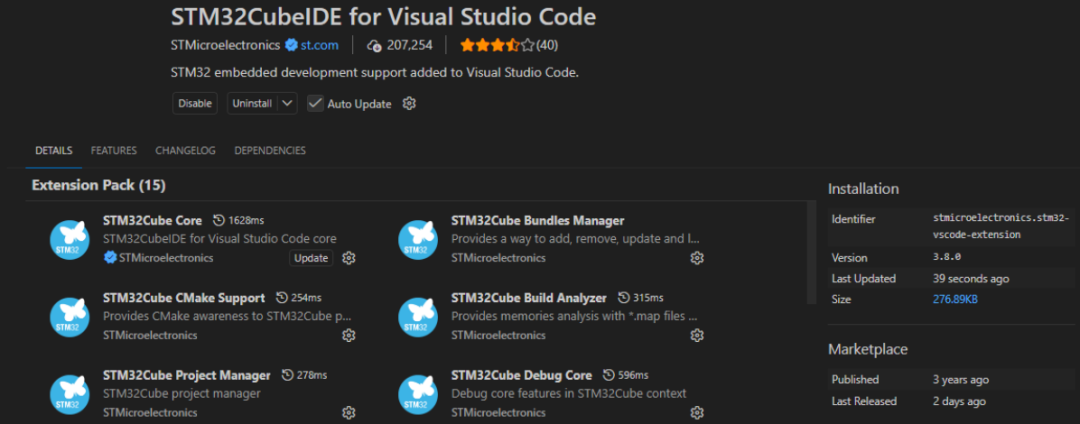
Task: Click the STM32Cube Debug Core title
Action: point(521,376)
